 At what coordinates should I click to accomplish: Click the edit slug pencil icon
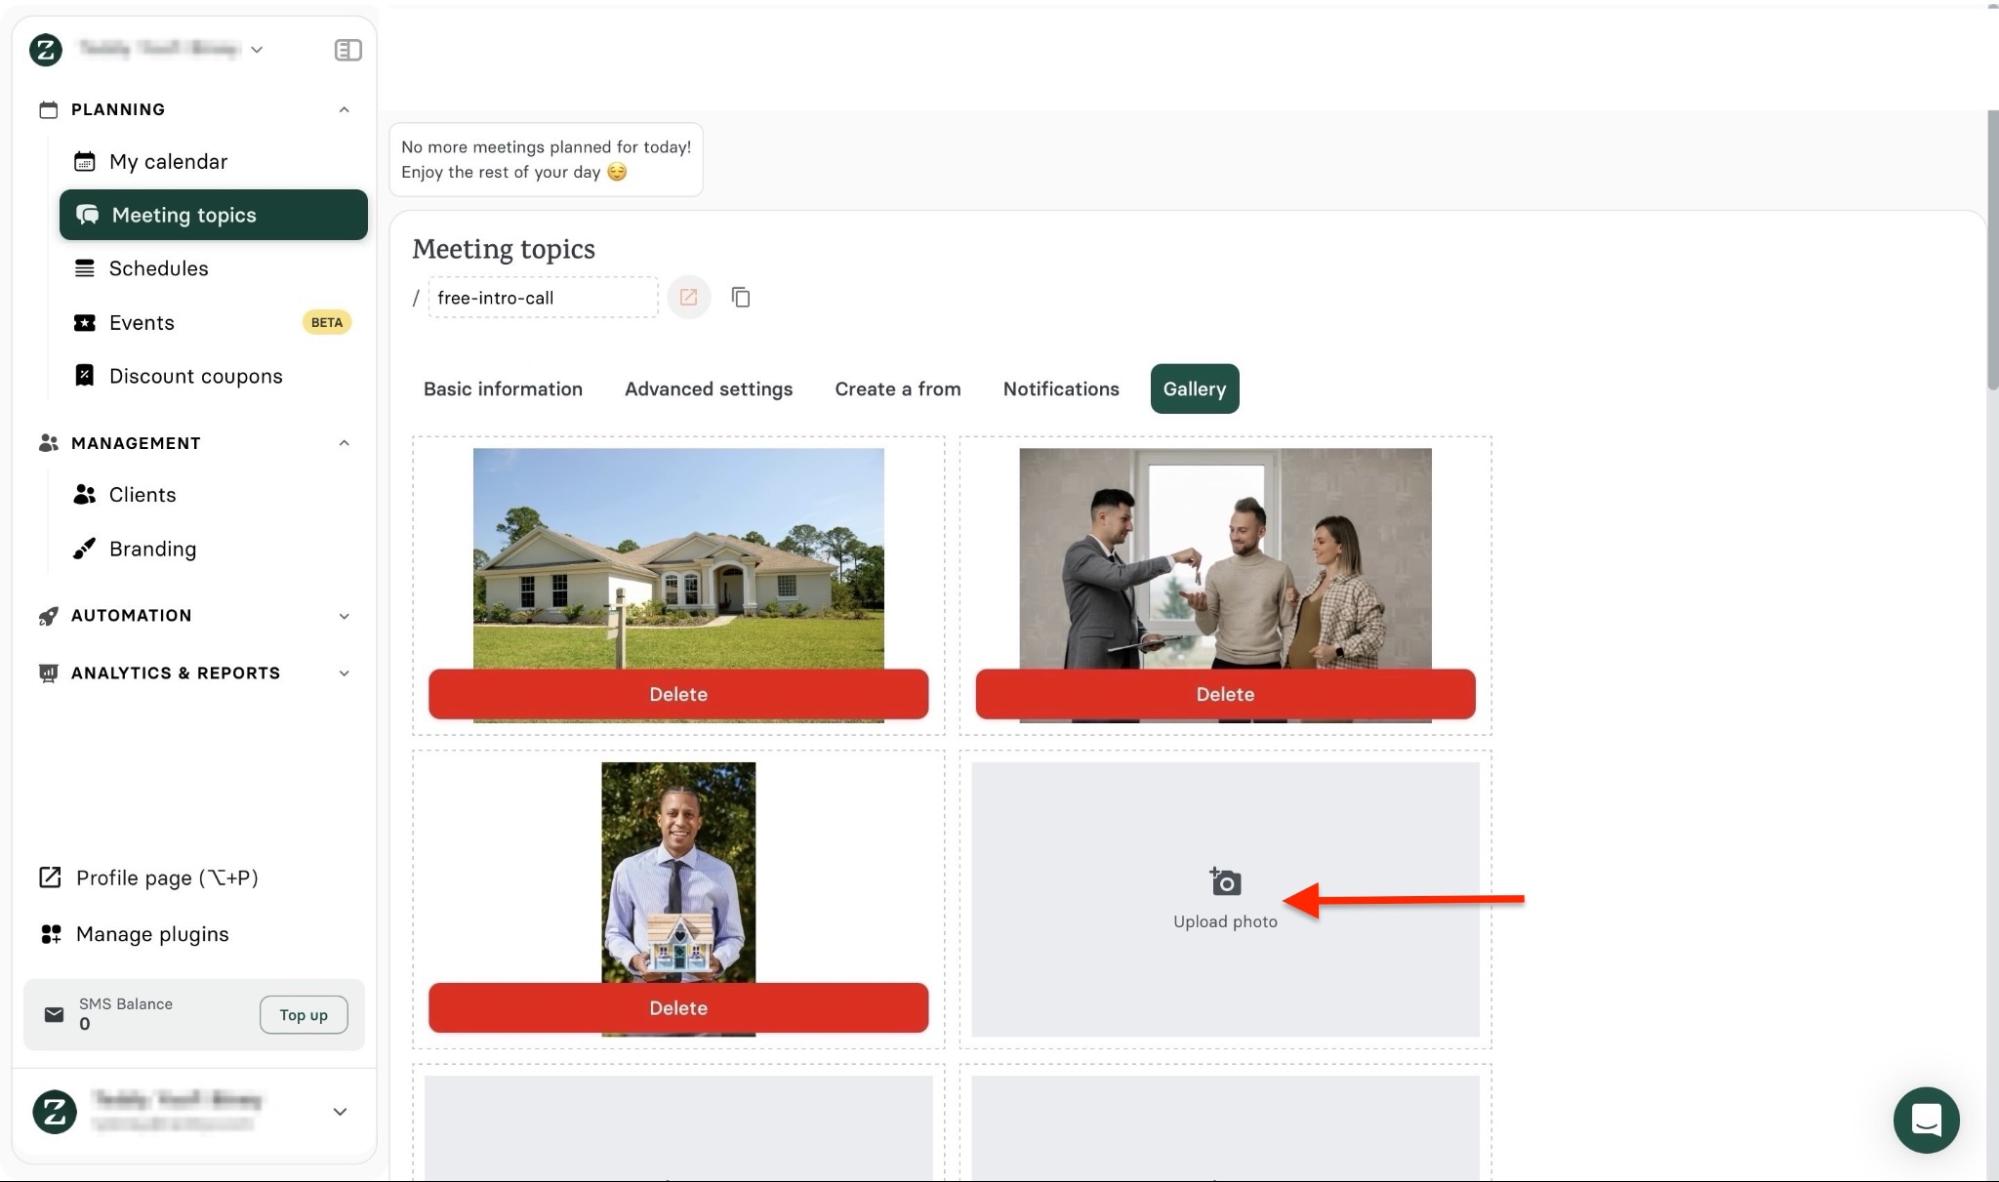[x=688, y=297]
